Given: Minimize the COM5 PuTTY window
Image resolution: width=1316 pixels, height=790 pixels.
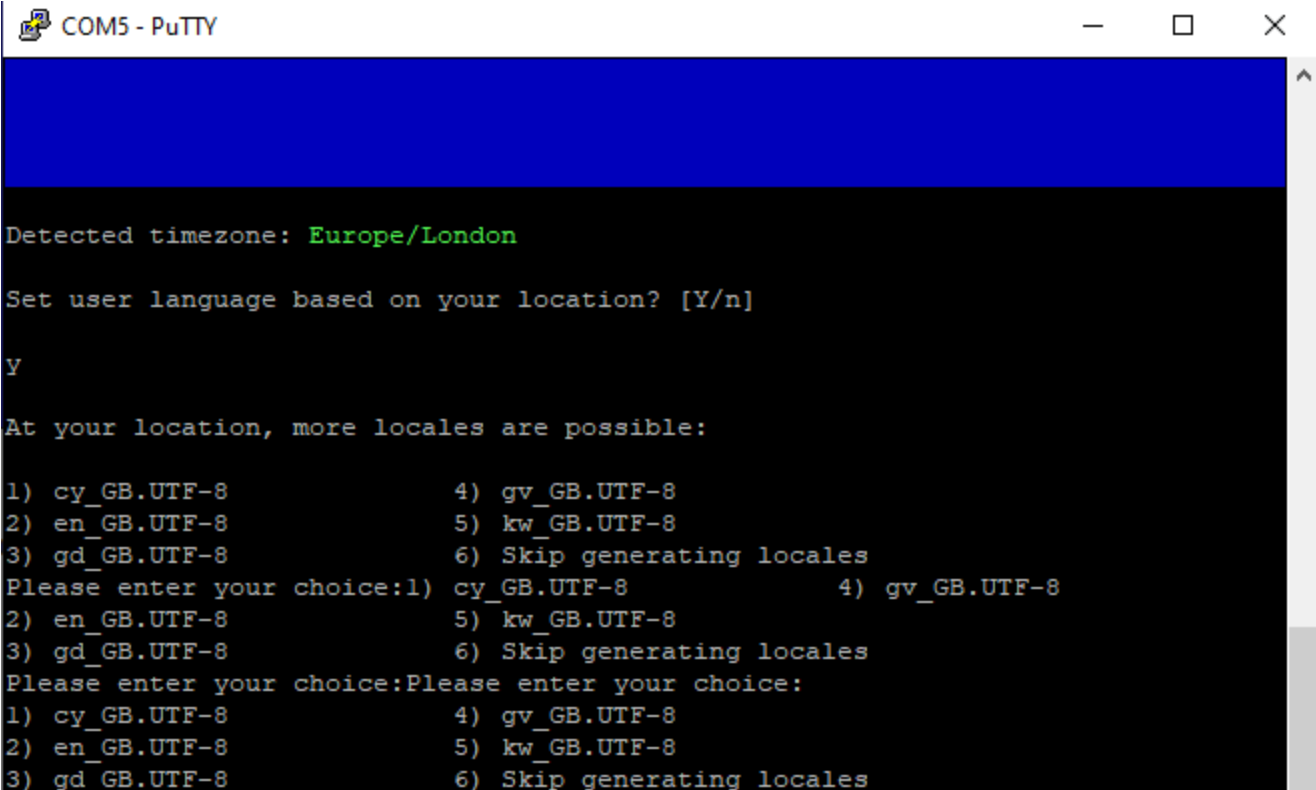Looking at the screenshot, I should tap(1093, 26).
